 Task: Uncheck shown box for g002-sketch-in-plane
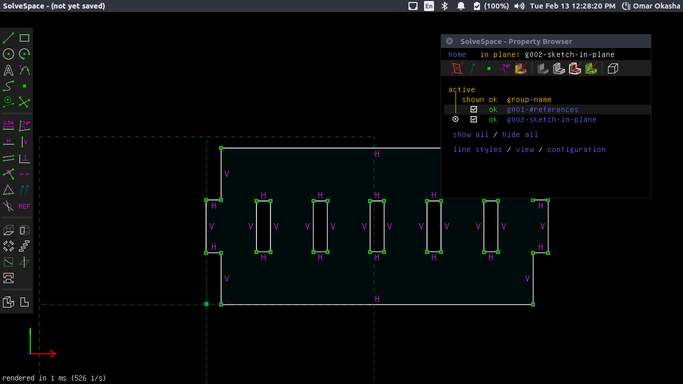pos(473,119)
